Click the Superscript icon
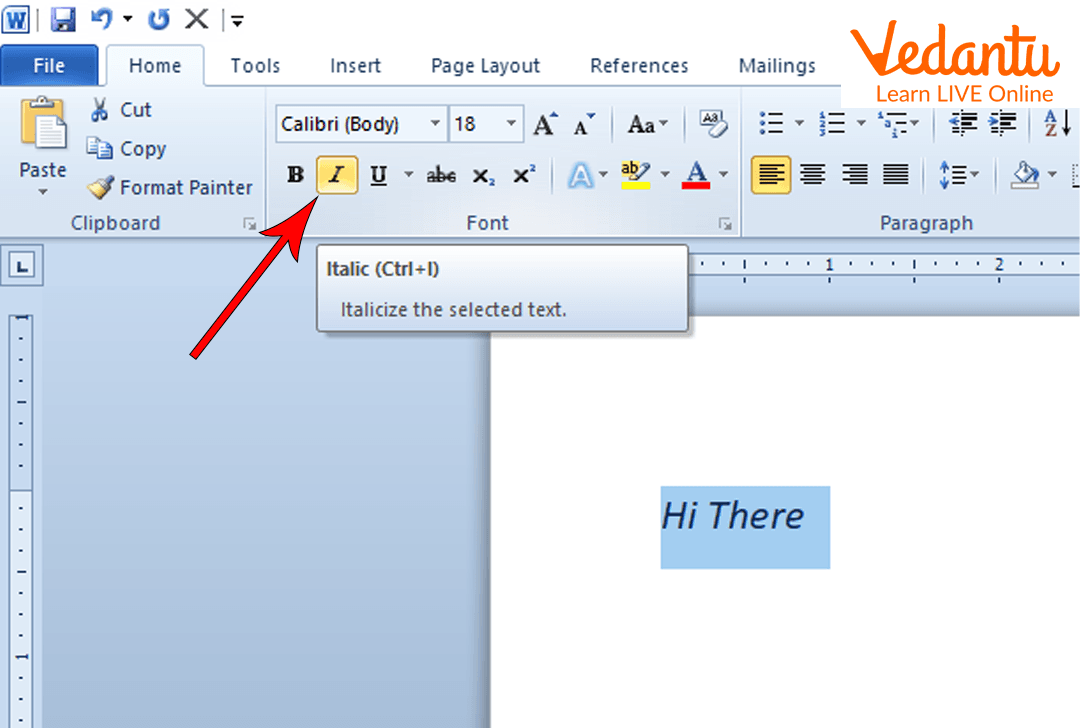 point(524,176)
